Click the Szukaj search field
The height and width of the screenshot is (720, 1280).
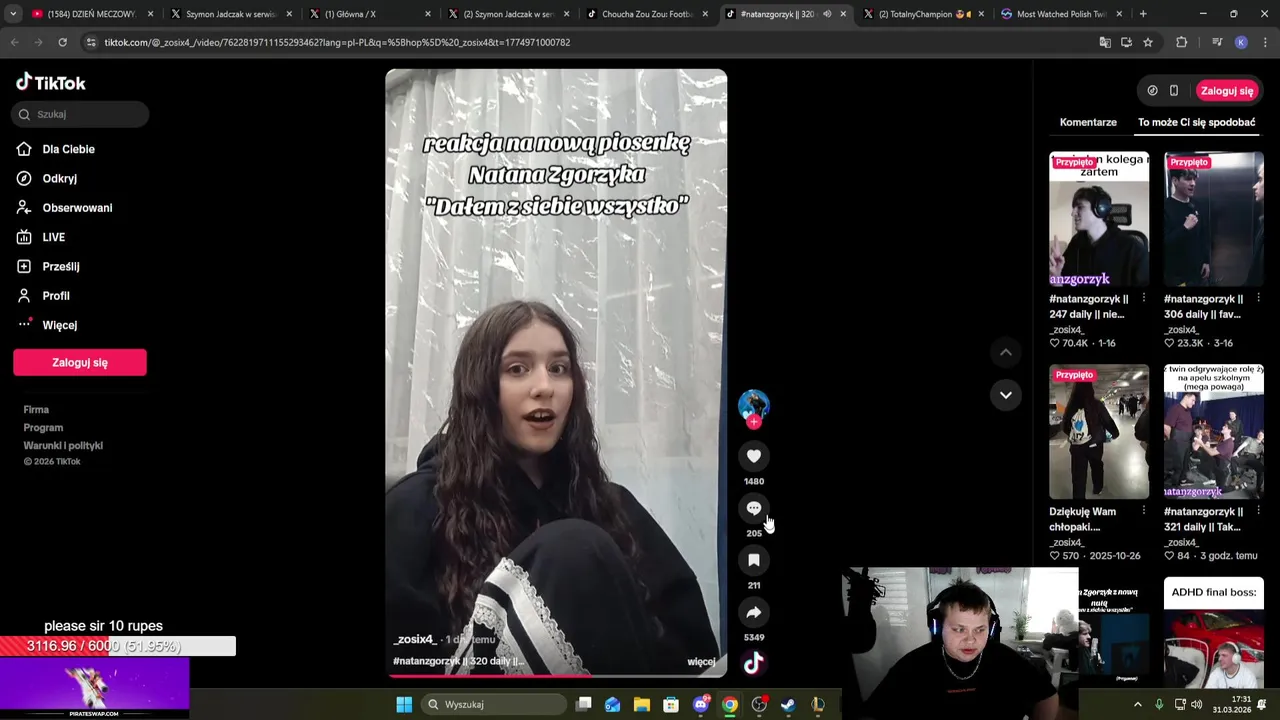(x=80, y=114)
